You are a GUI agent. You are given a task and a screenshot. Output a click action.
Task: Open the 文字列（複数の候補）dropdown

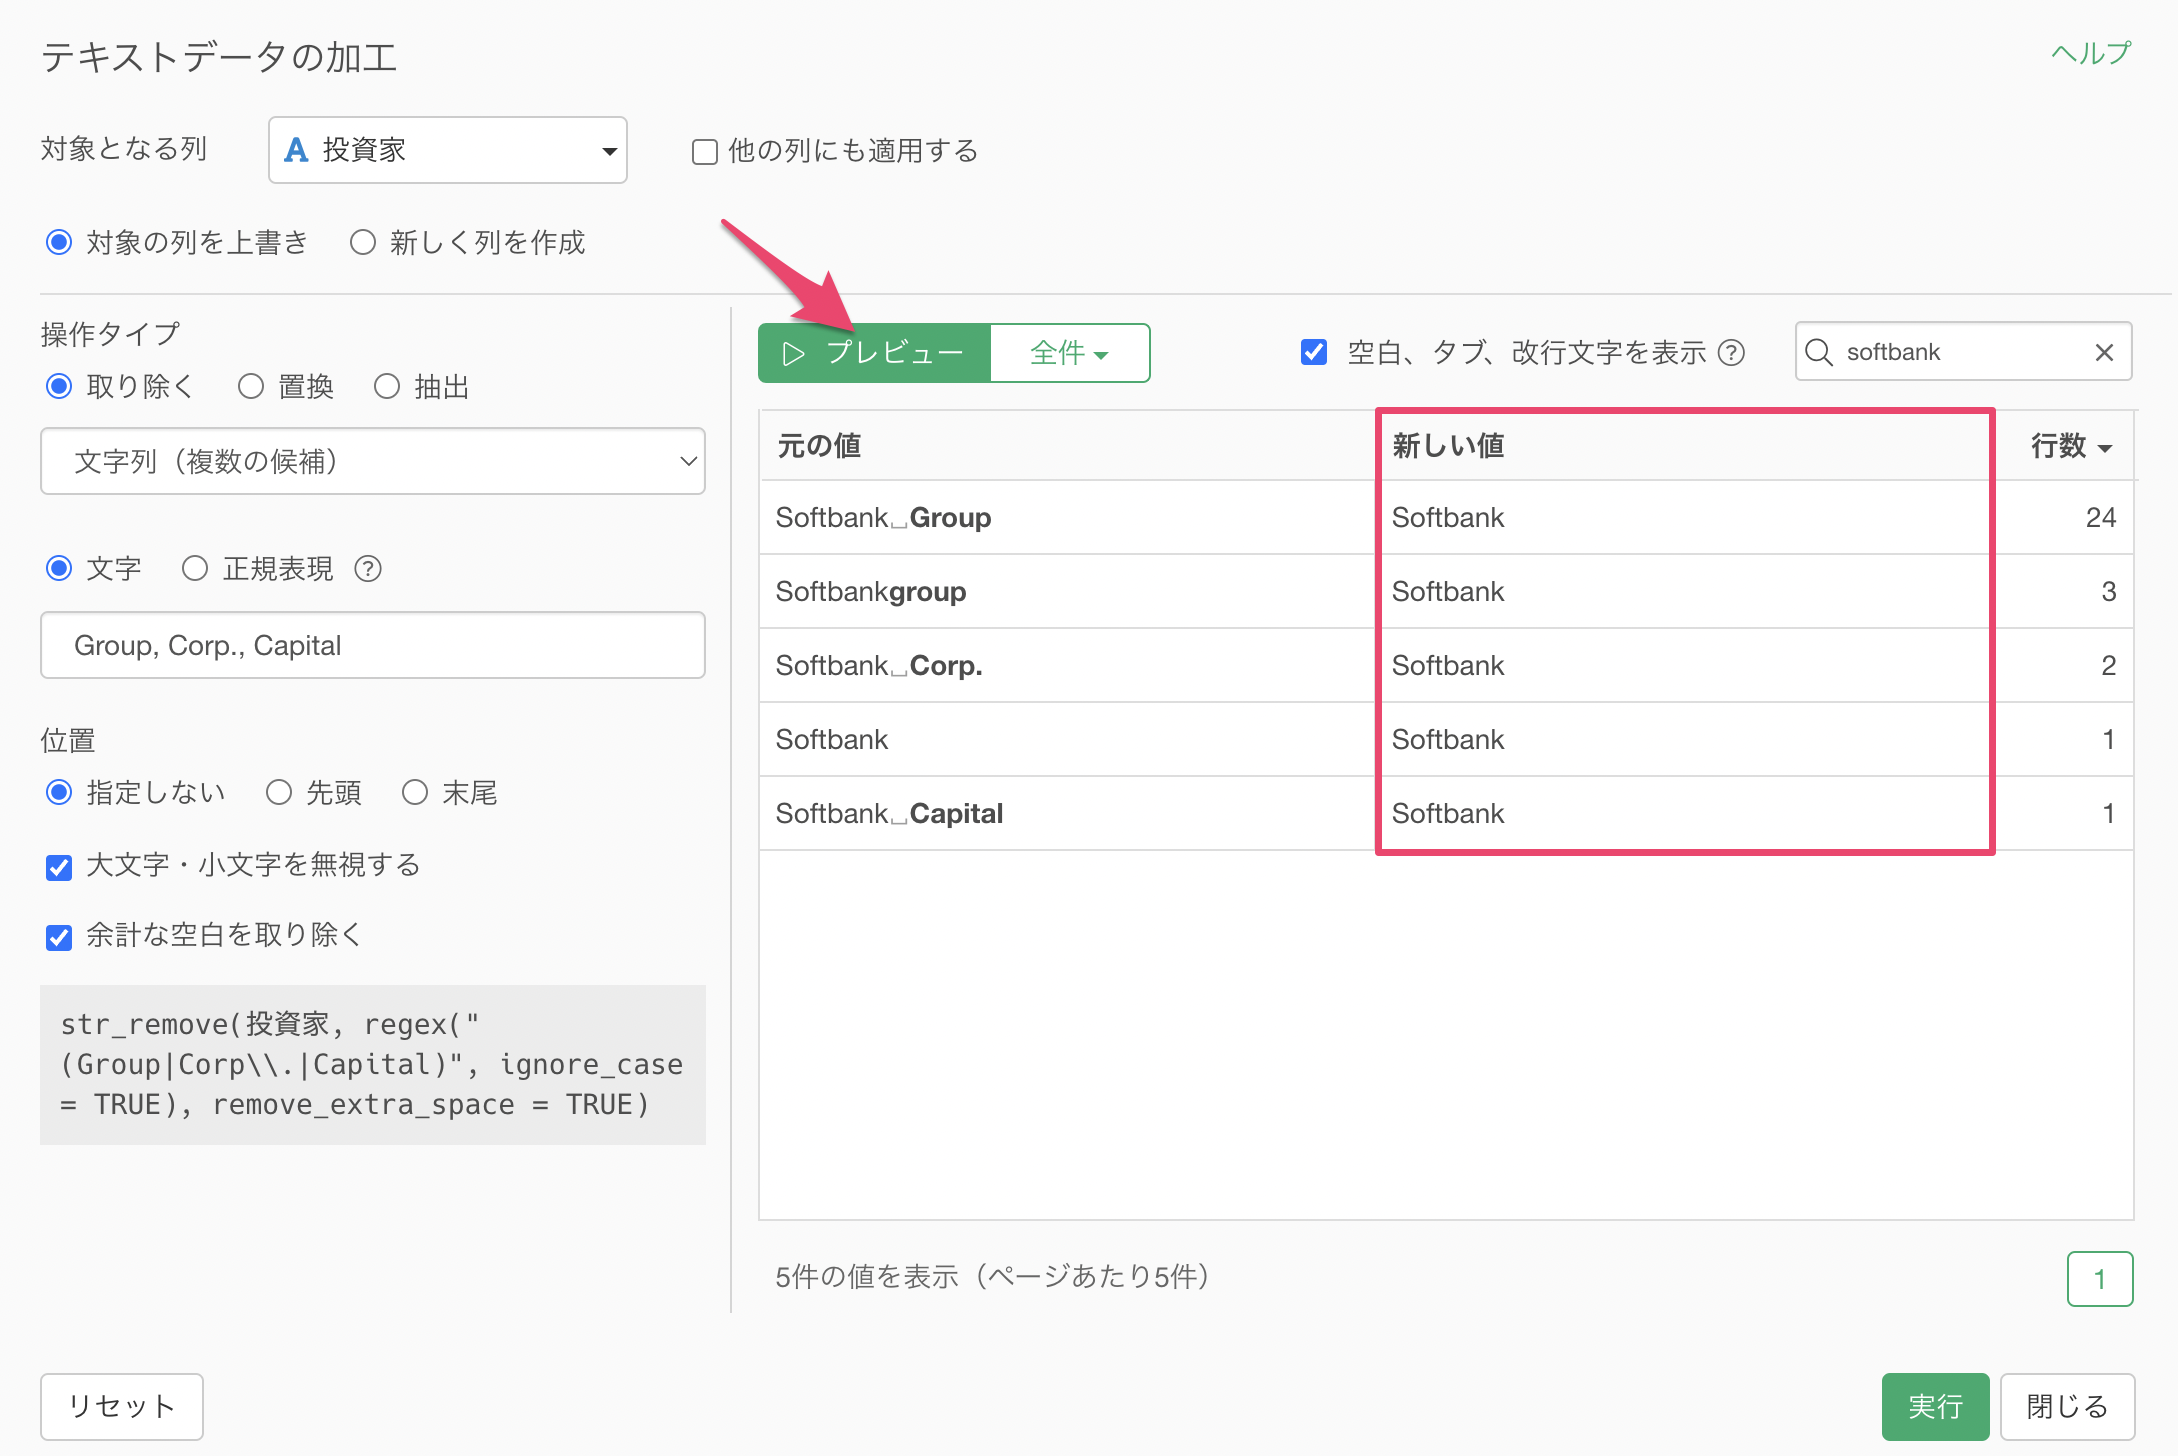[373, 461]
